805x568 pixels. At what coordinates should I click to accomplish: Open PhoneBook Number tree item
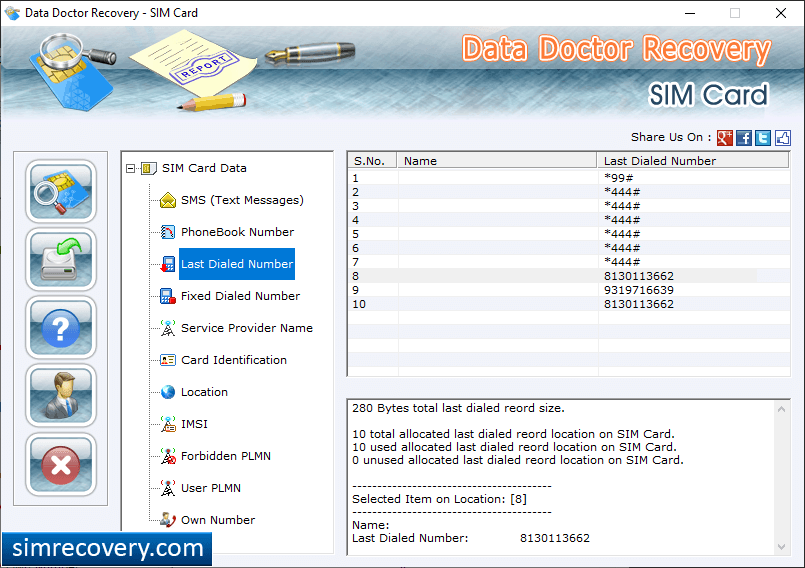click(x=237, y=232)
